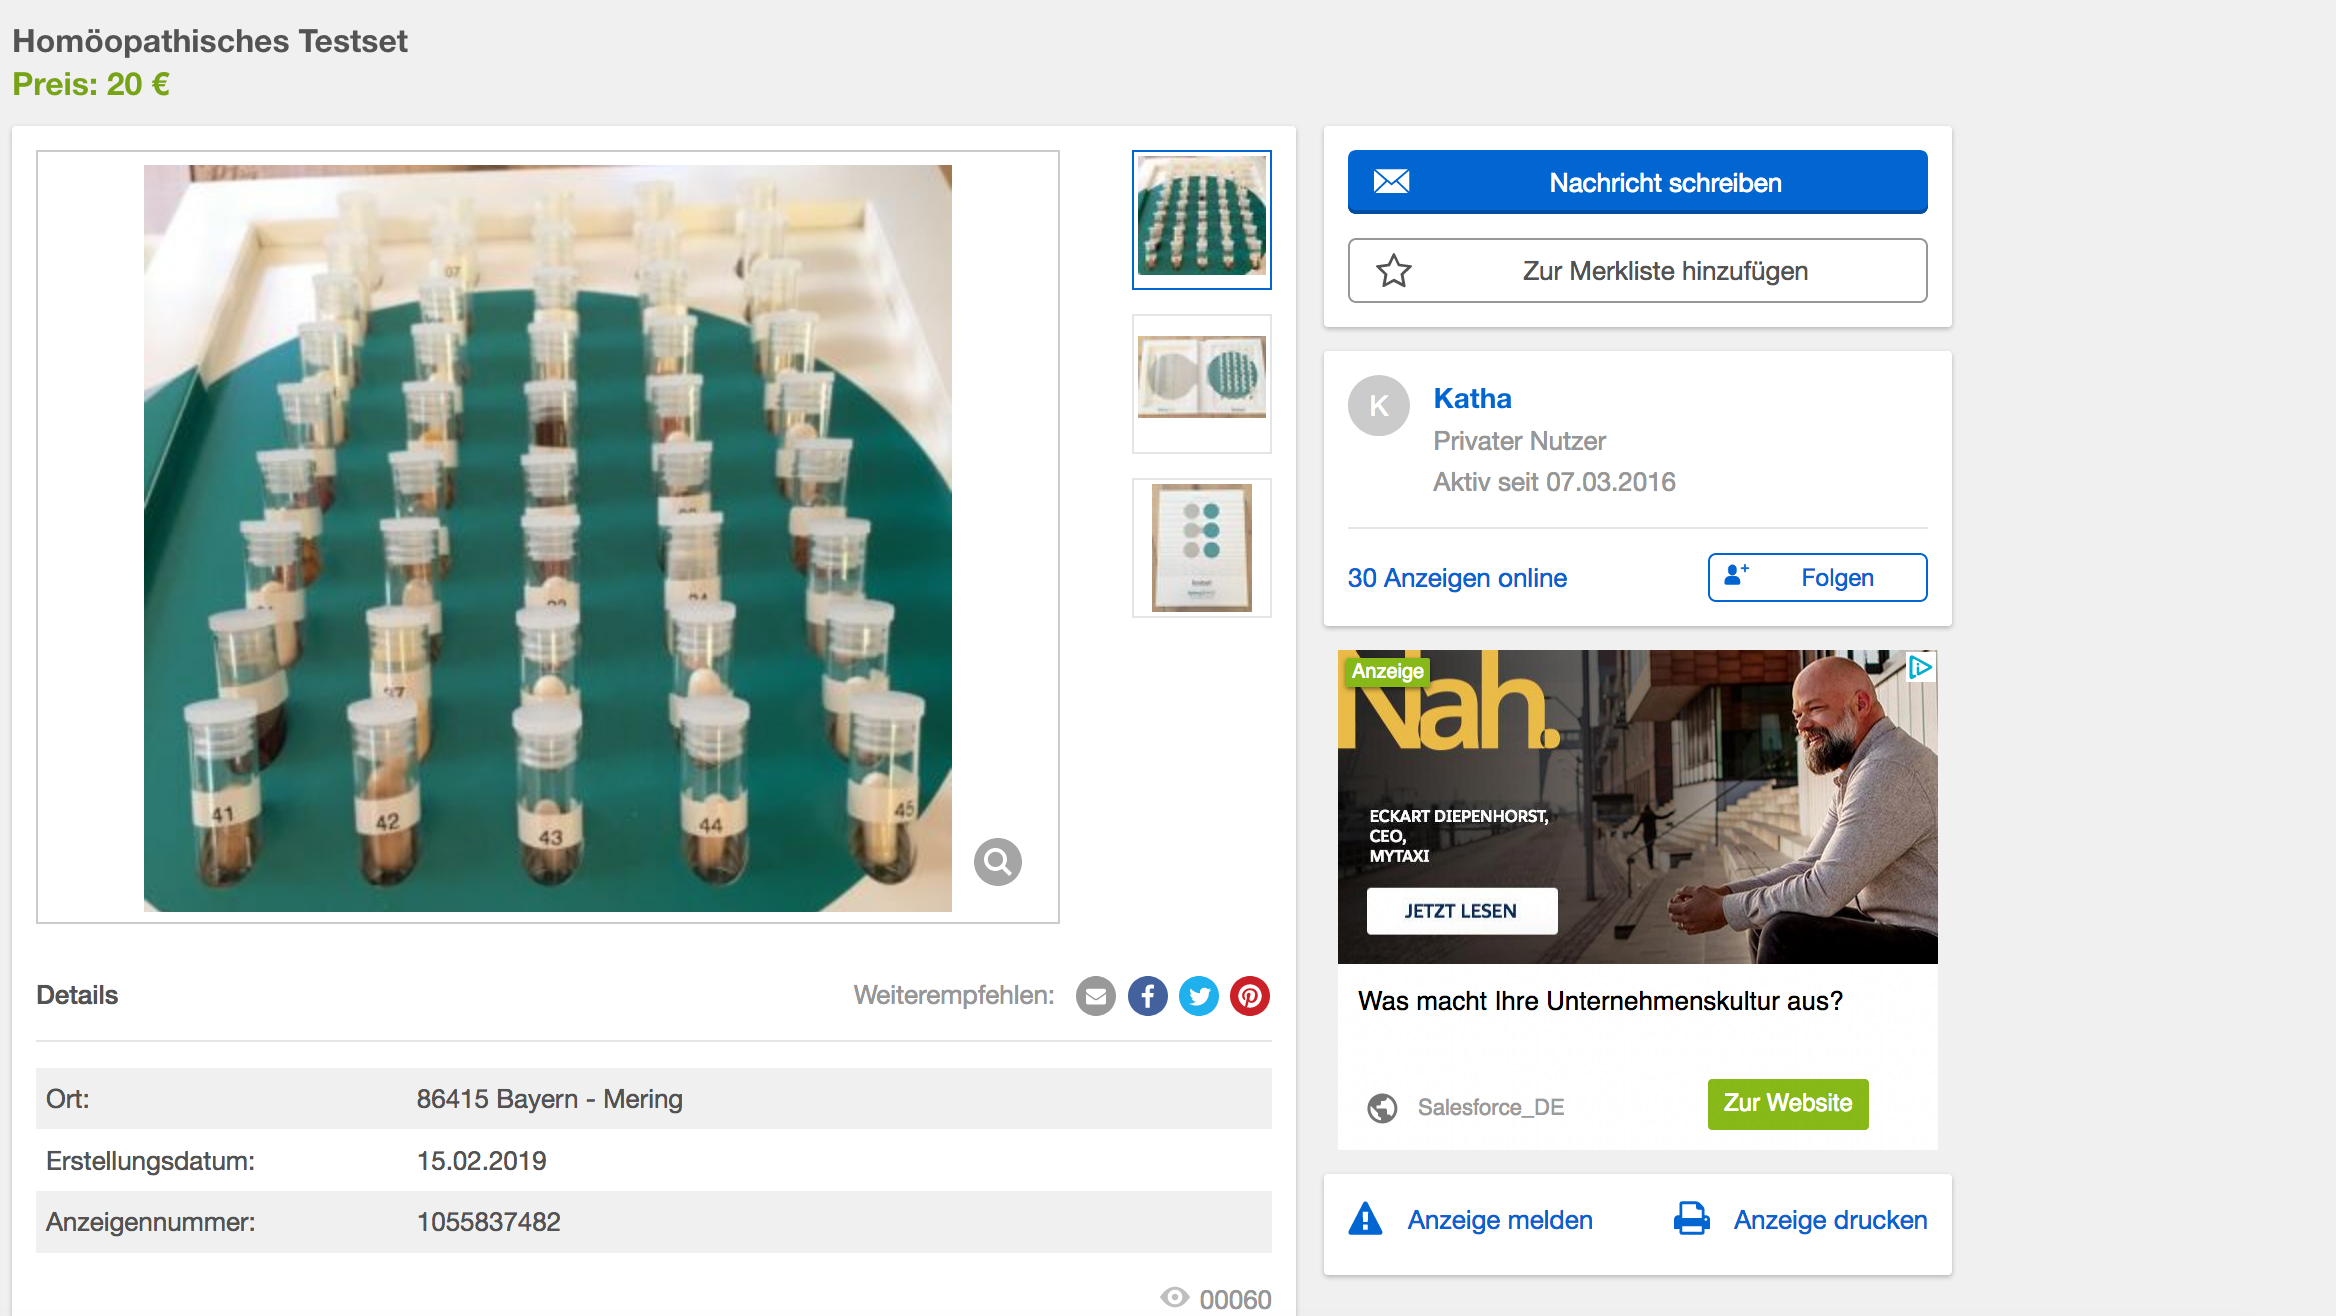This screenshot has height=1316, width=2336.
Task: Select the first vials thumbnail
Action: (x=1201, y=219)
